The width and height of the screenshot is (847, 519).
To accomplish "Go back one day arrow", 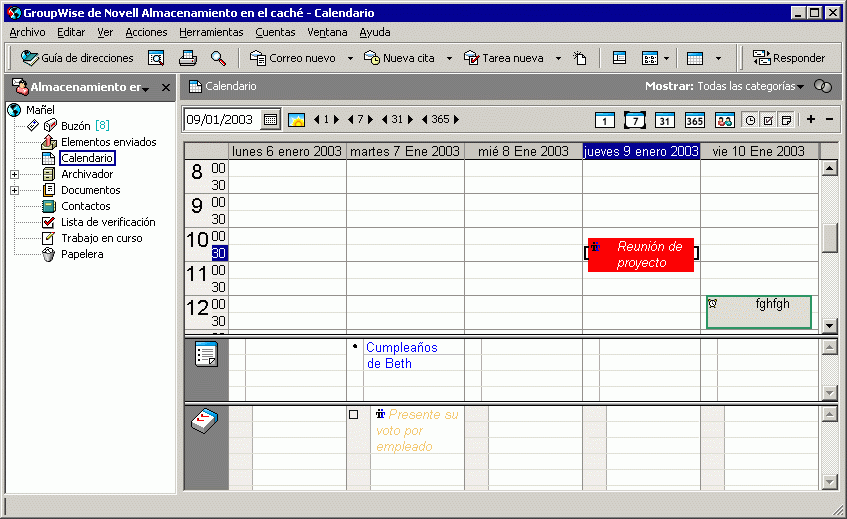I will pos(317,120).
